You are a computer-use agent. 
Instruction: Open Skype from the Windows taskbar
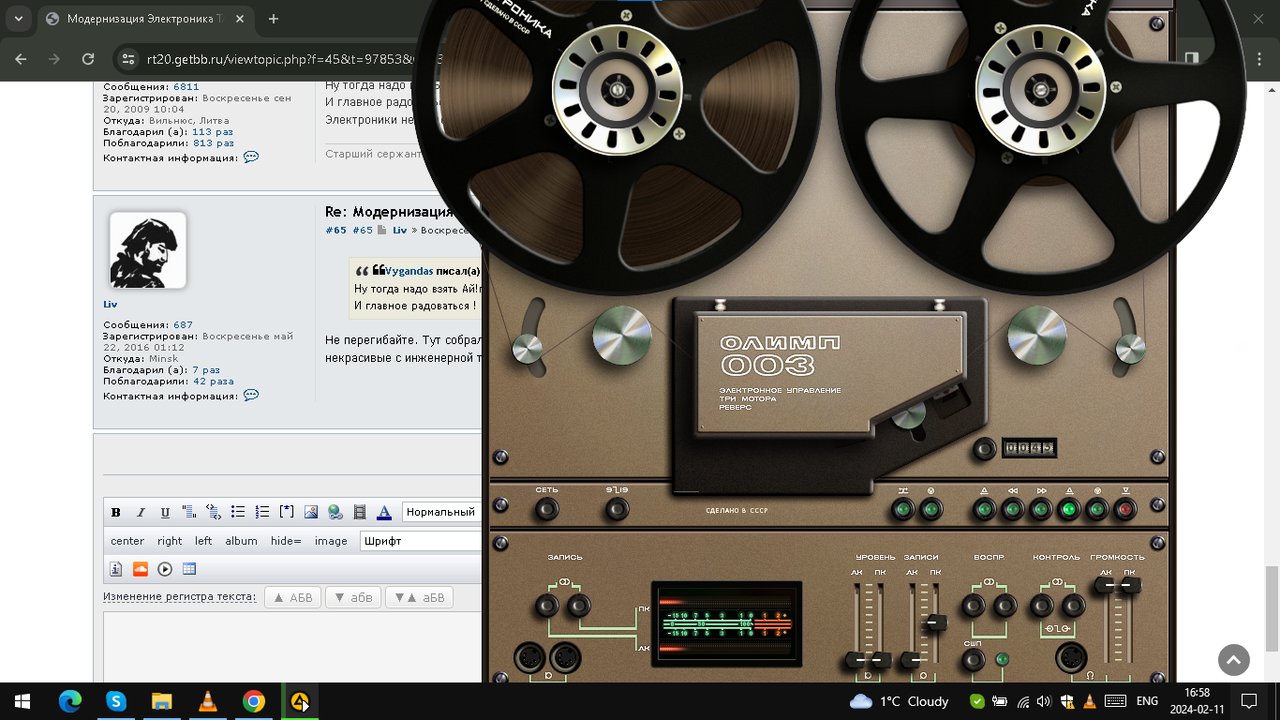[x=115, y=702]
